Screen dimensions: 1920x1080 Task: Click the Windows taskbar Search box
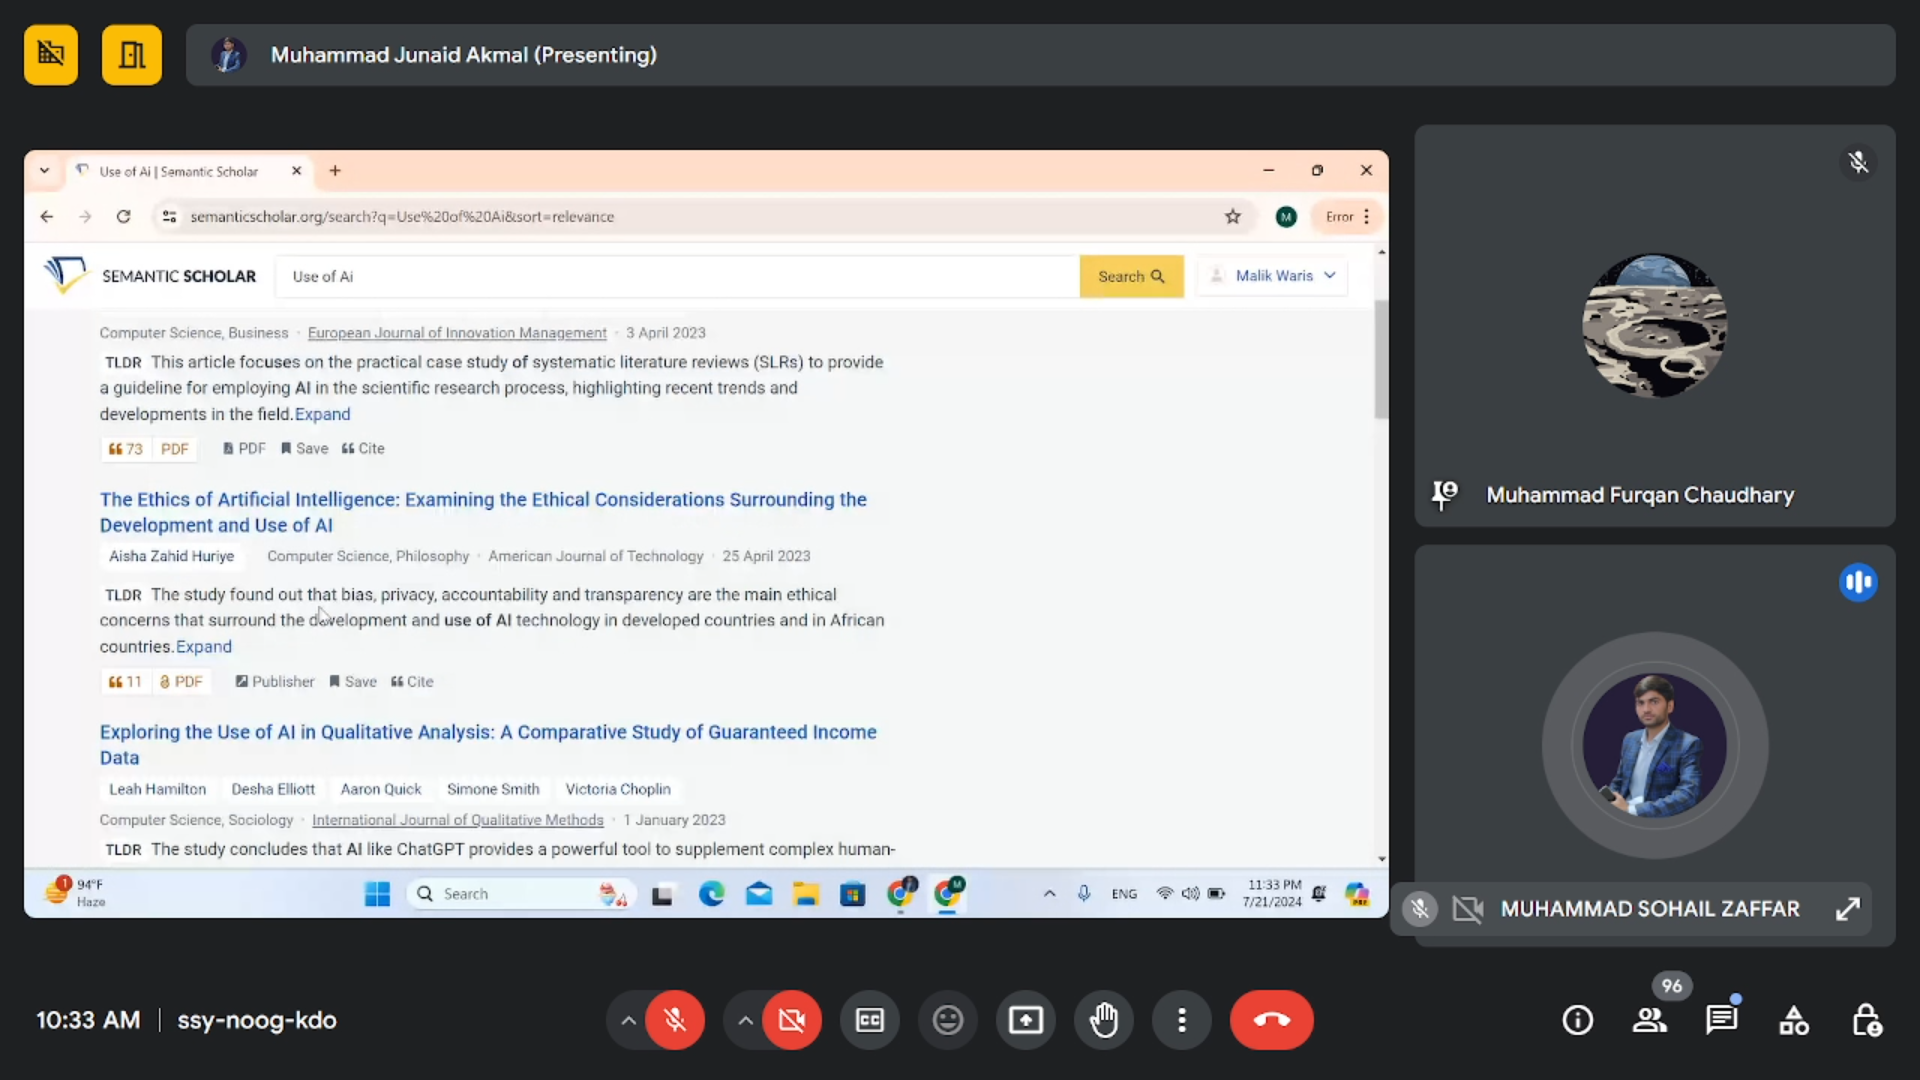tap(520, 894)
